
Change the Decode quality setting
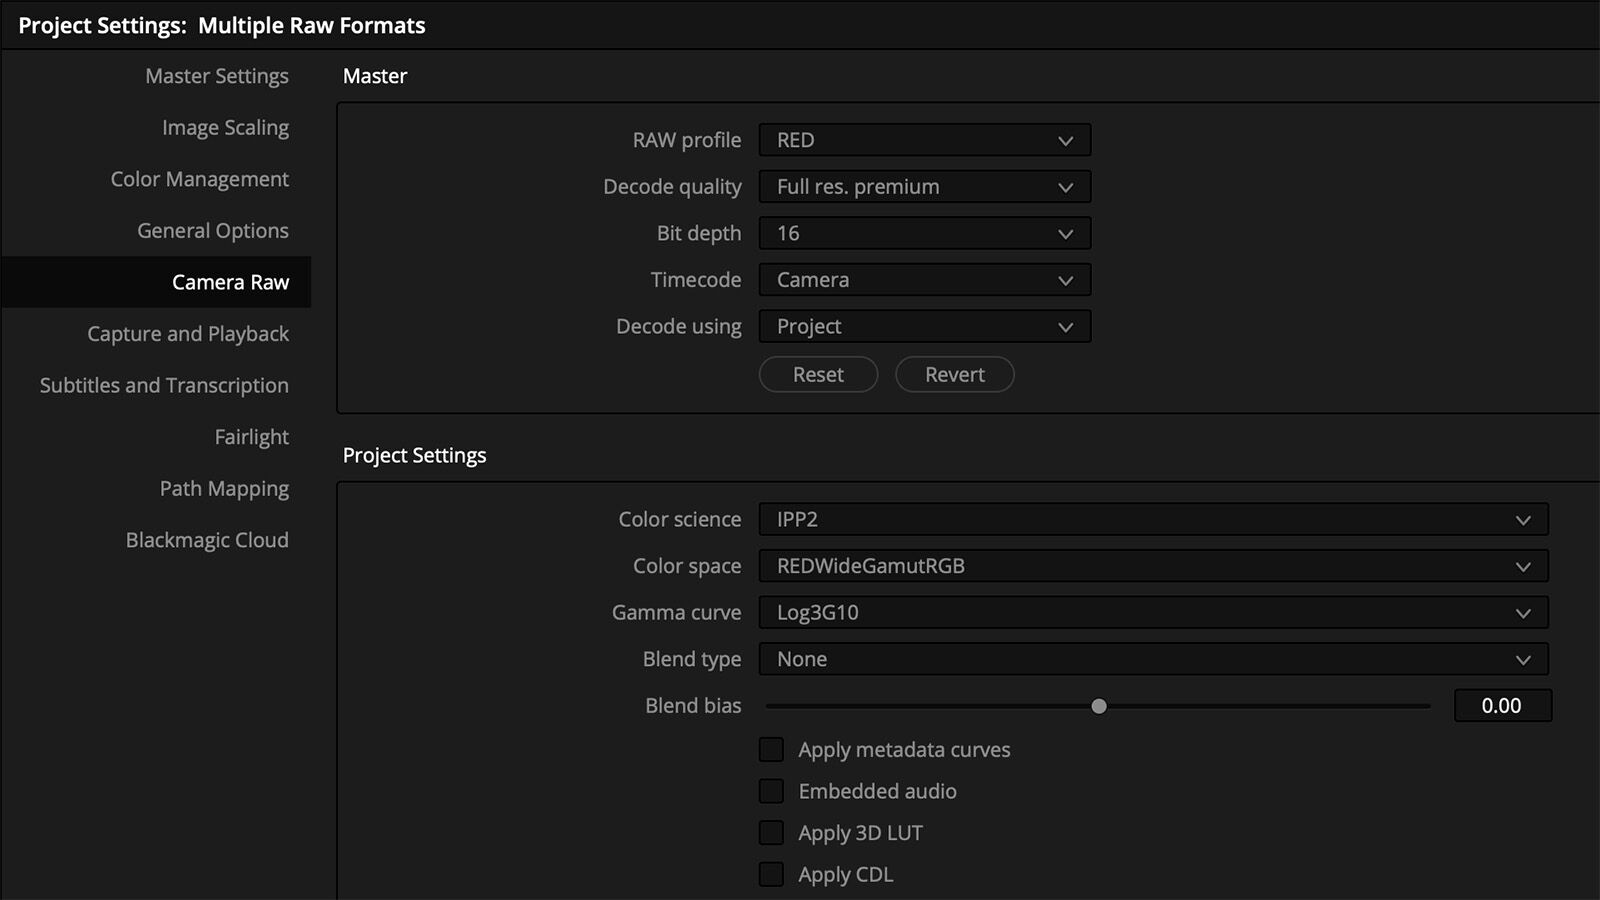(923, 186)
